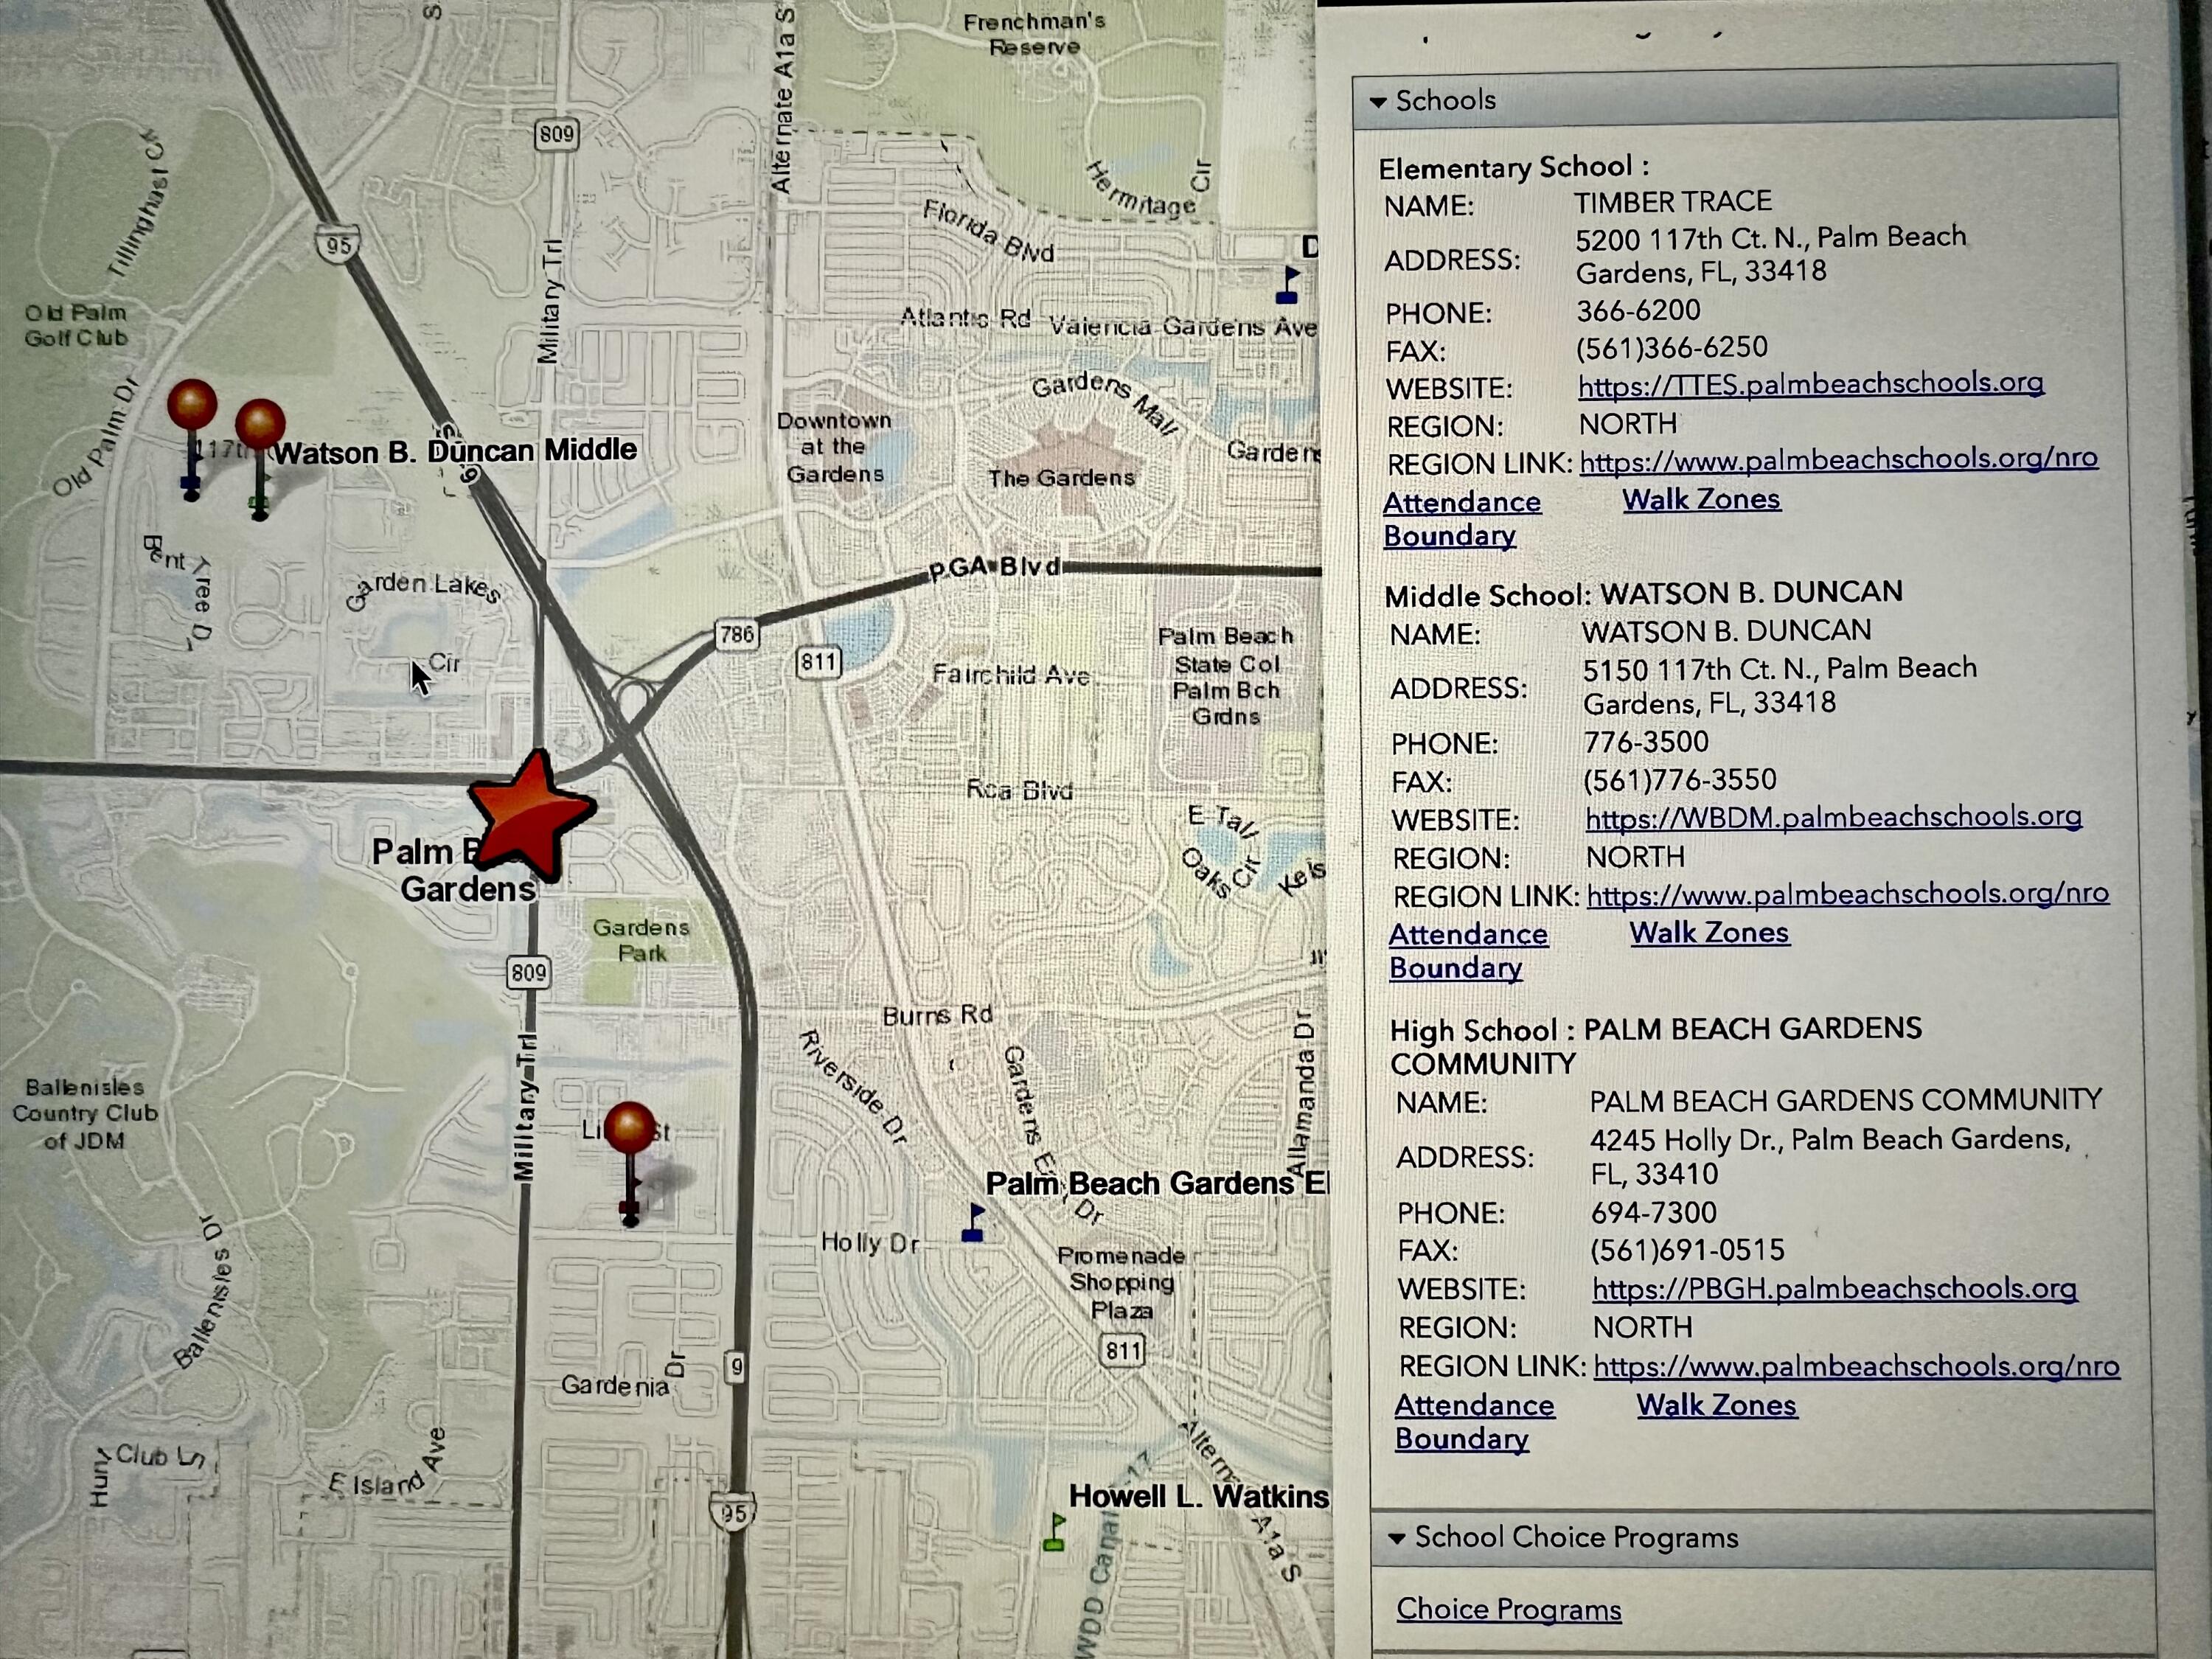
Task: Click the 786 route shield on map
Action: [x=737, y=634]
